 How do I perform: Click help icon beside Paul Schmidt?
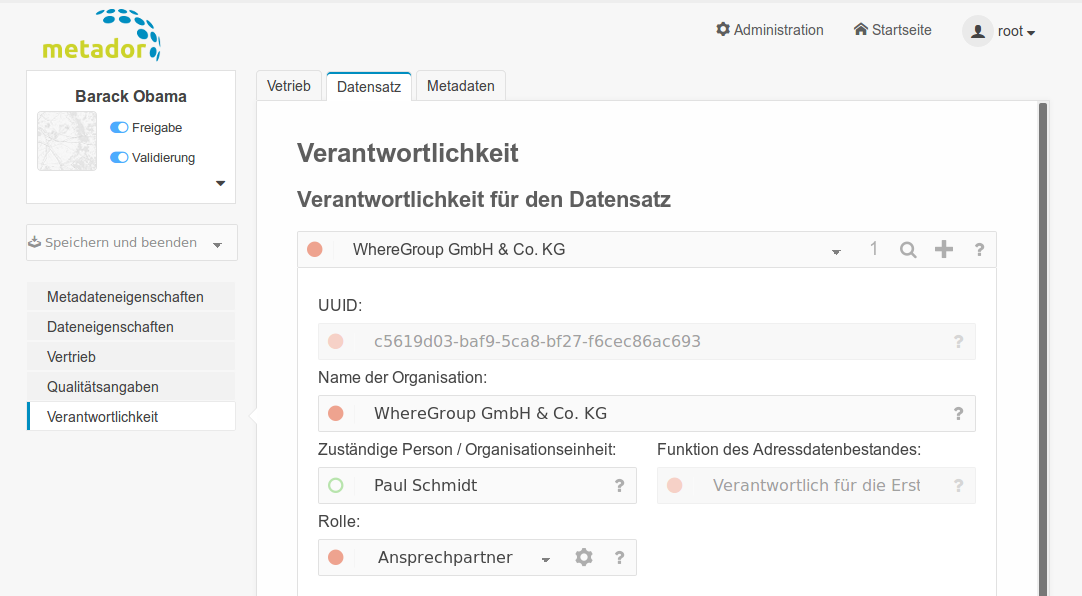coord(620,486)
